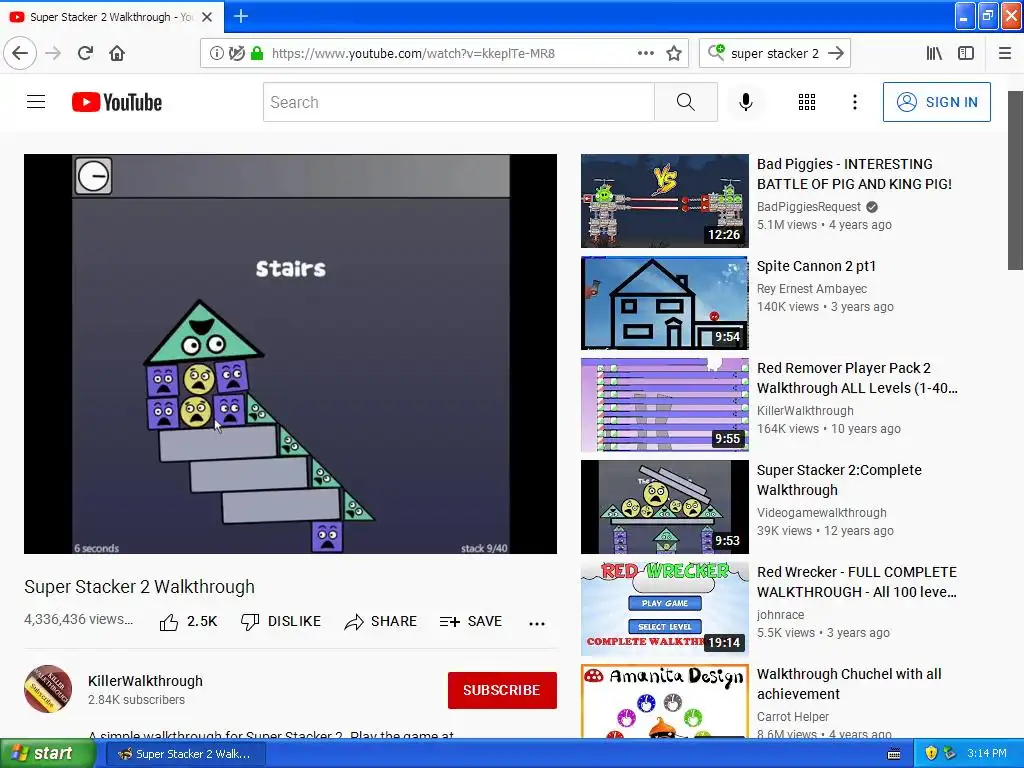This screenshot has width=1024, height=768.
Task: Open Red Remover Player Pack 2 title
Action: (x=857, y=378)
